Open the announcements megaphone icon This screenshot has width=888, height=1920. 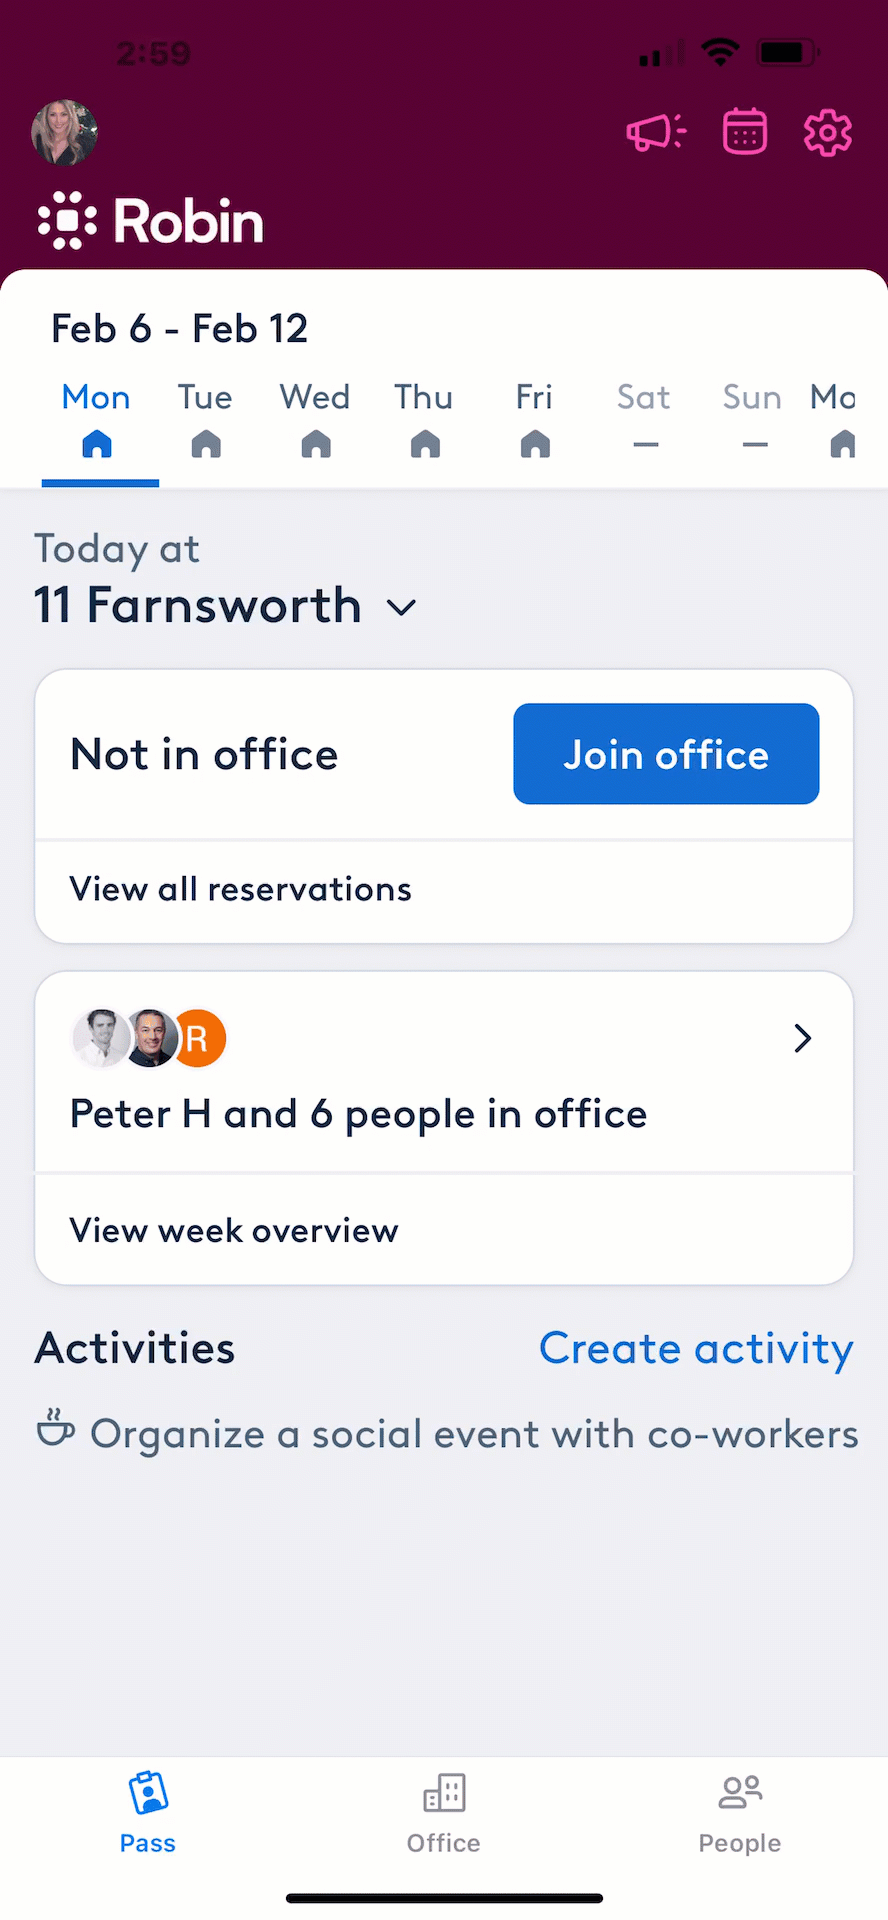point(656,132)
